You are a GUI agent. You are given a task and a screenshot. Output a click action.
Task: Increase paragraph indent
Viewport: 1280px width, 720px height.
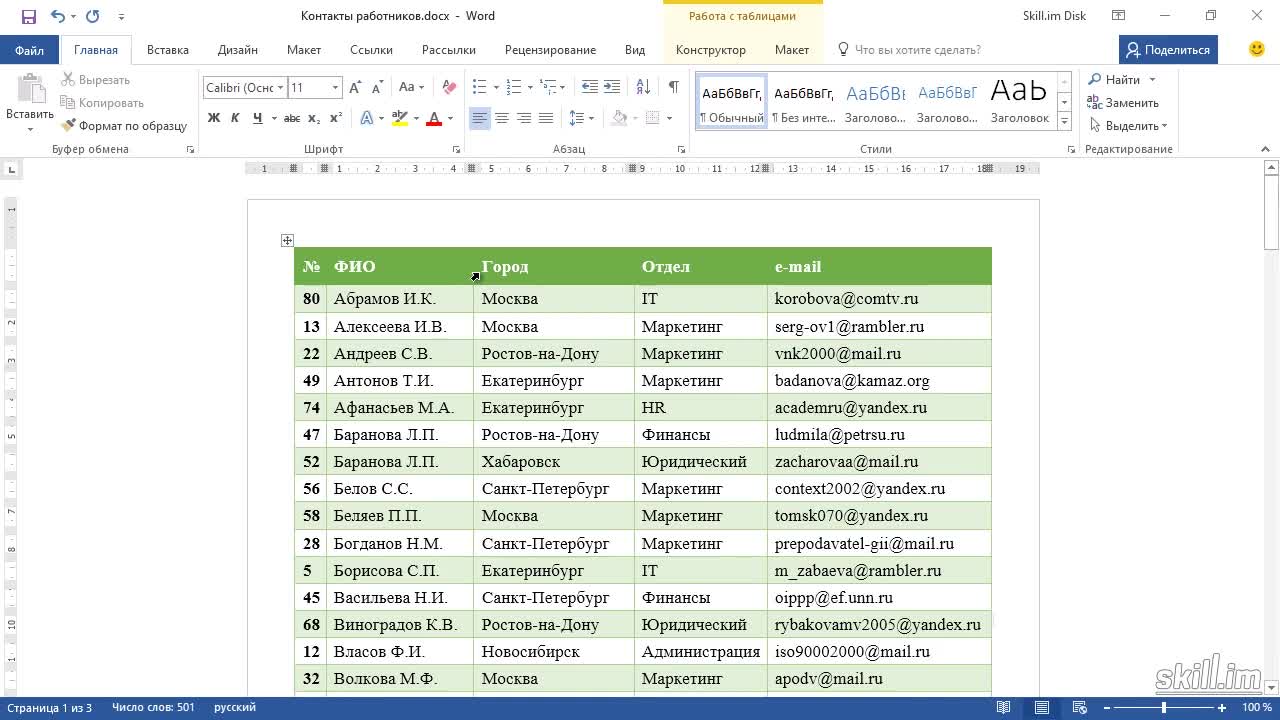coord(612,88)
